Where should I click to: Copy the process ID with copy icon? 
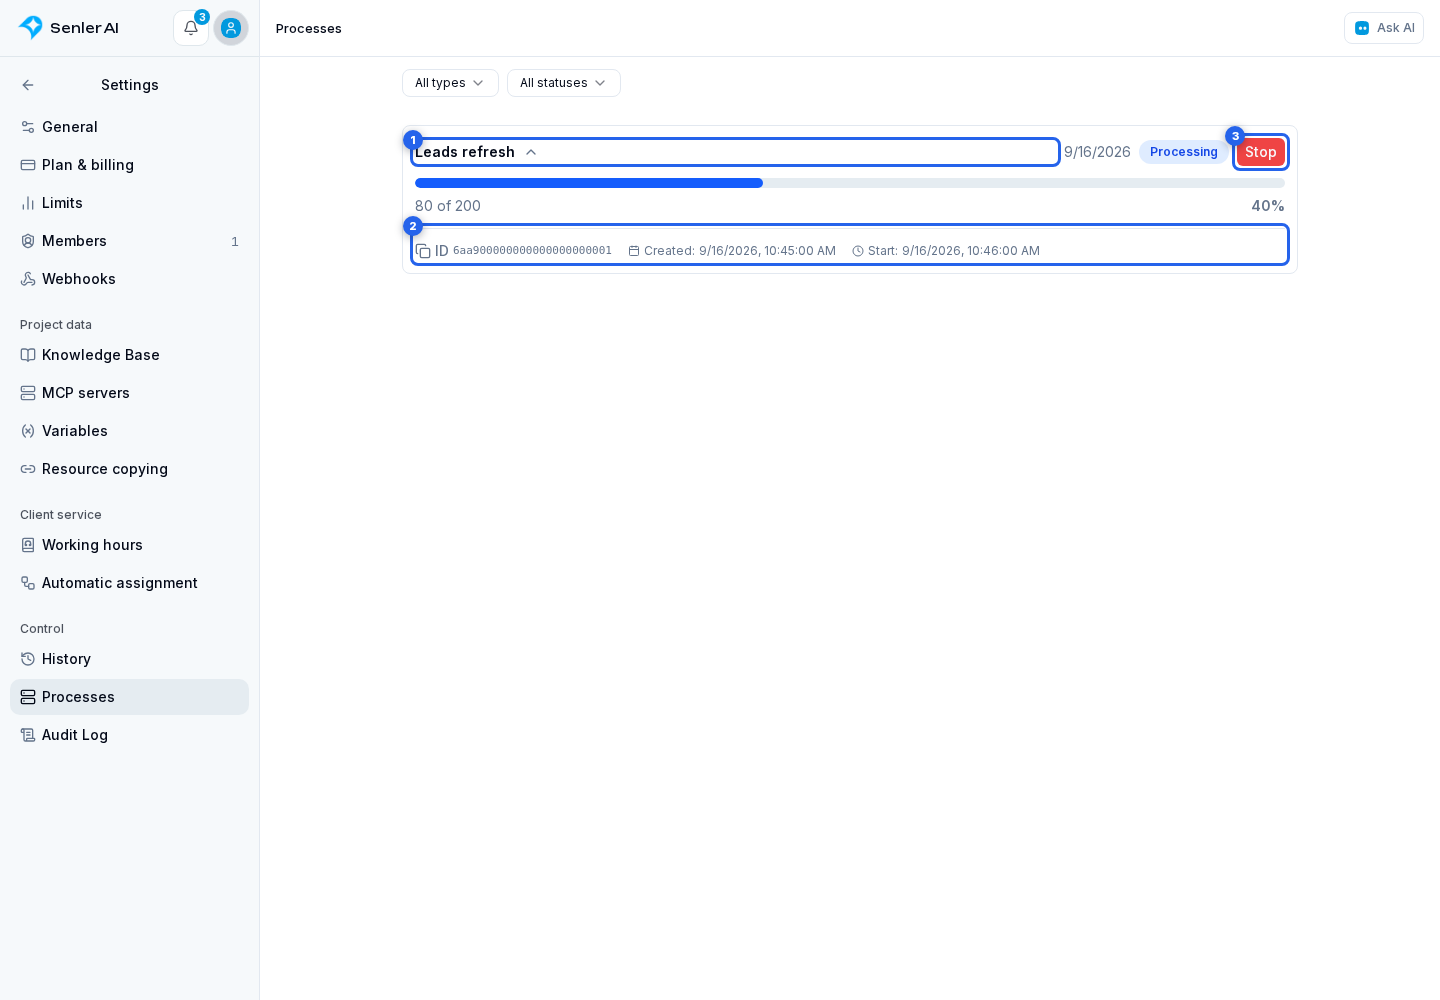(423, 251)
